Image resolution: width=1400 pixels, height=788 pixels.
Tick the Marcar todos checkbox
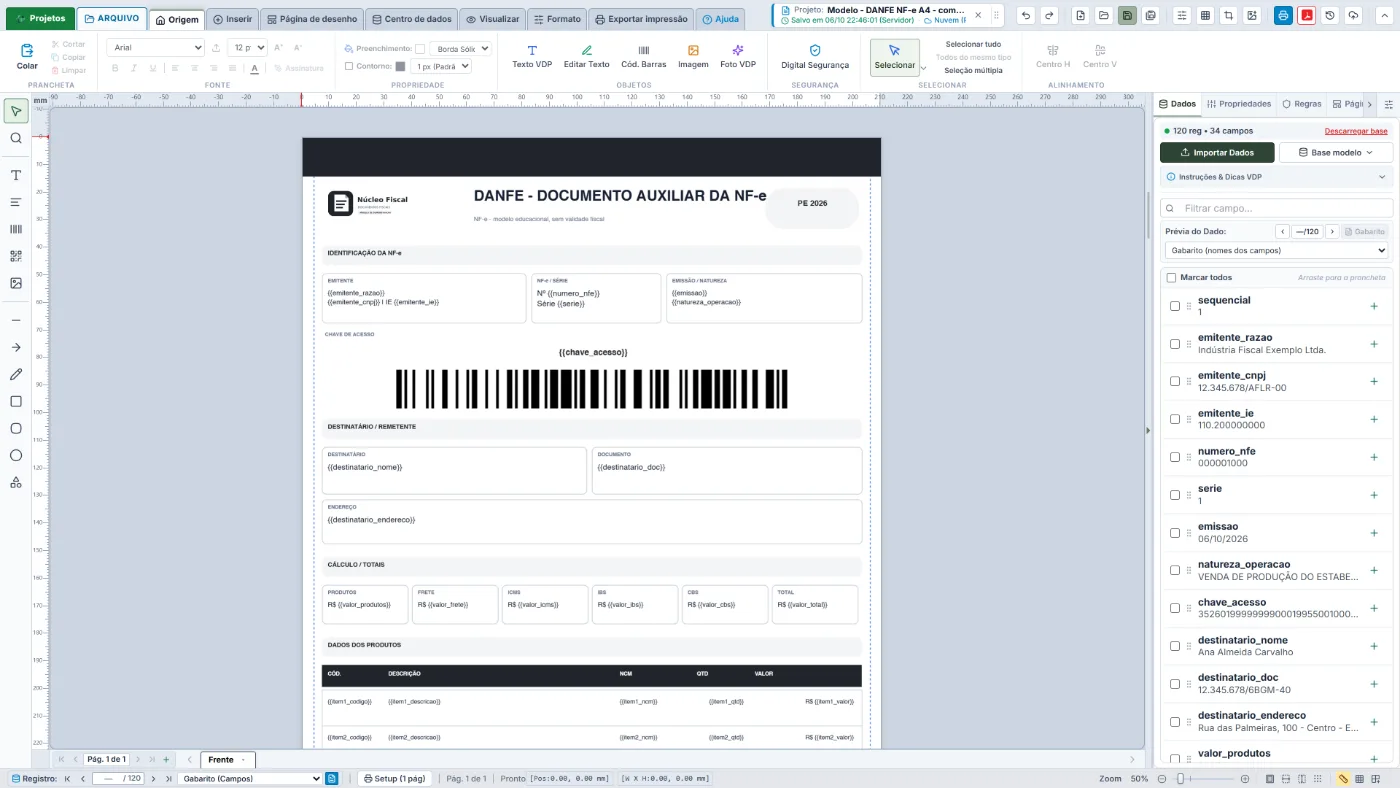click(x=1171, y=277)
